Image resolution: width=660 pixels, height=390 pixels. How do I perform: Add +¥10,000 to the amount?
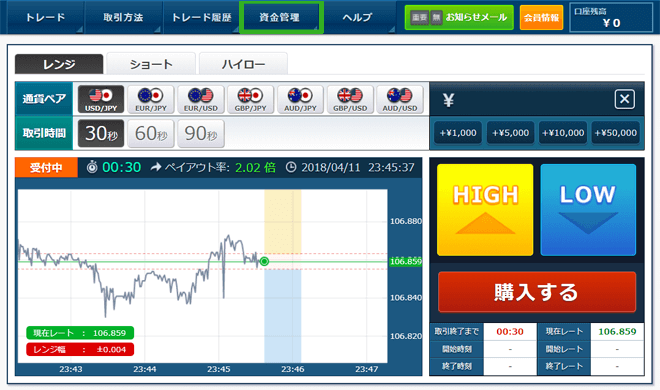coord(563,133)
